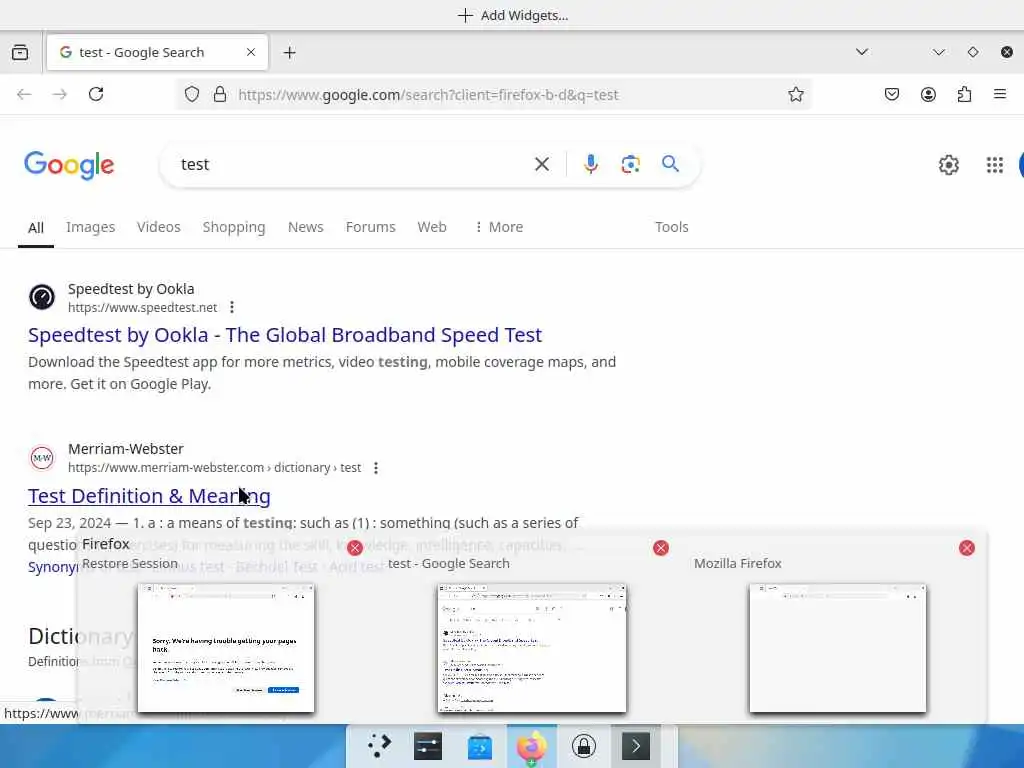The image size is (1024, 768).
Task: Open Save to Pocket icon
Action: coord(891,95)
